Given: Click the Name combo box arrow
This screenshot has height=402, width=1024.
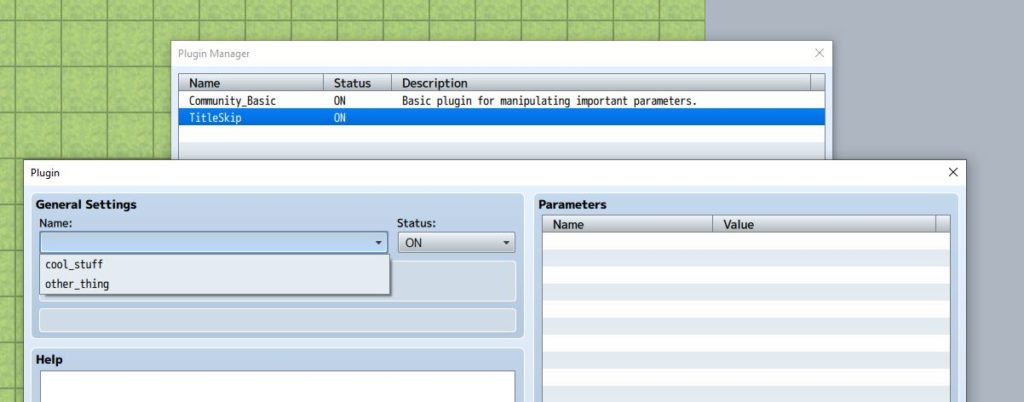Looking at the screenshot, I should click(378, 243).
